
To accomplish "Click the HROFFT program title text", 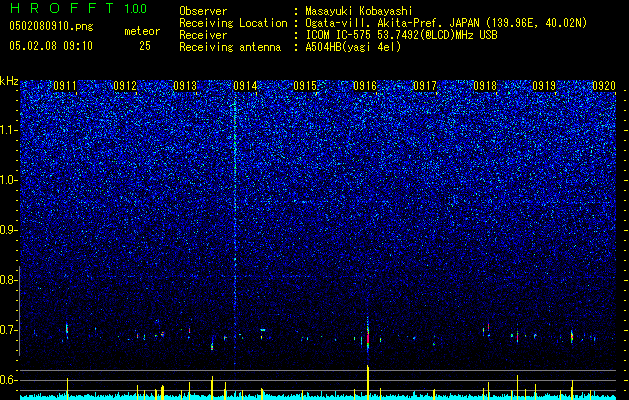I will [x=63, y=8].
